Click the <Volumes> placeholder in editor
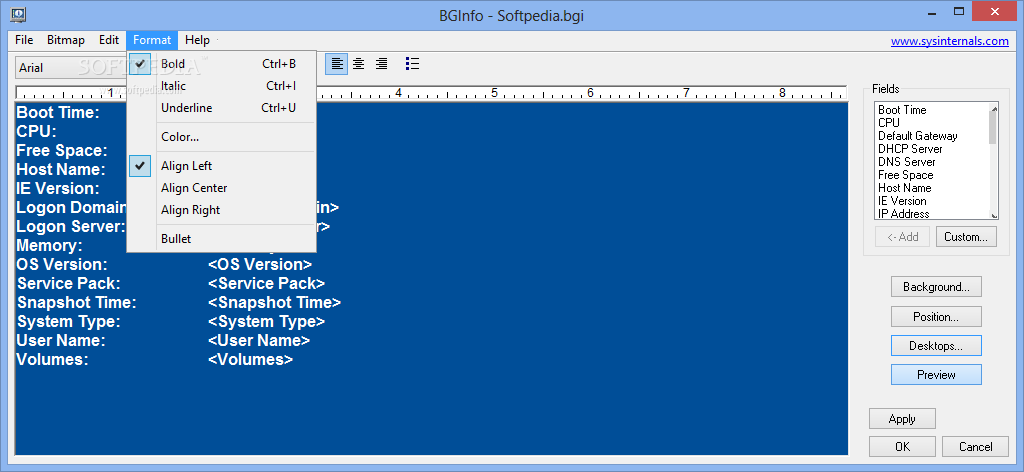The image size is (1024, 472). click(251, 359)
